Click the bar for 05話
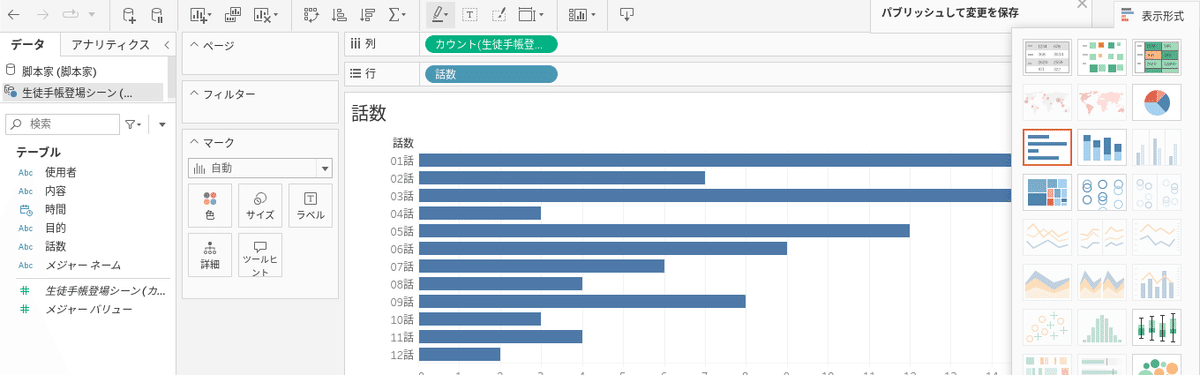The width and height of the screenshot is (1200, 375). tap(664, 230)
